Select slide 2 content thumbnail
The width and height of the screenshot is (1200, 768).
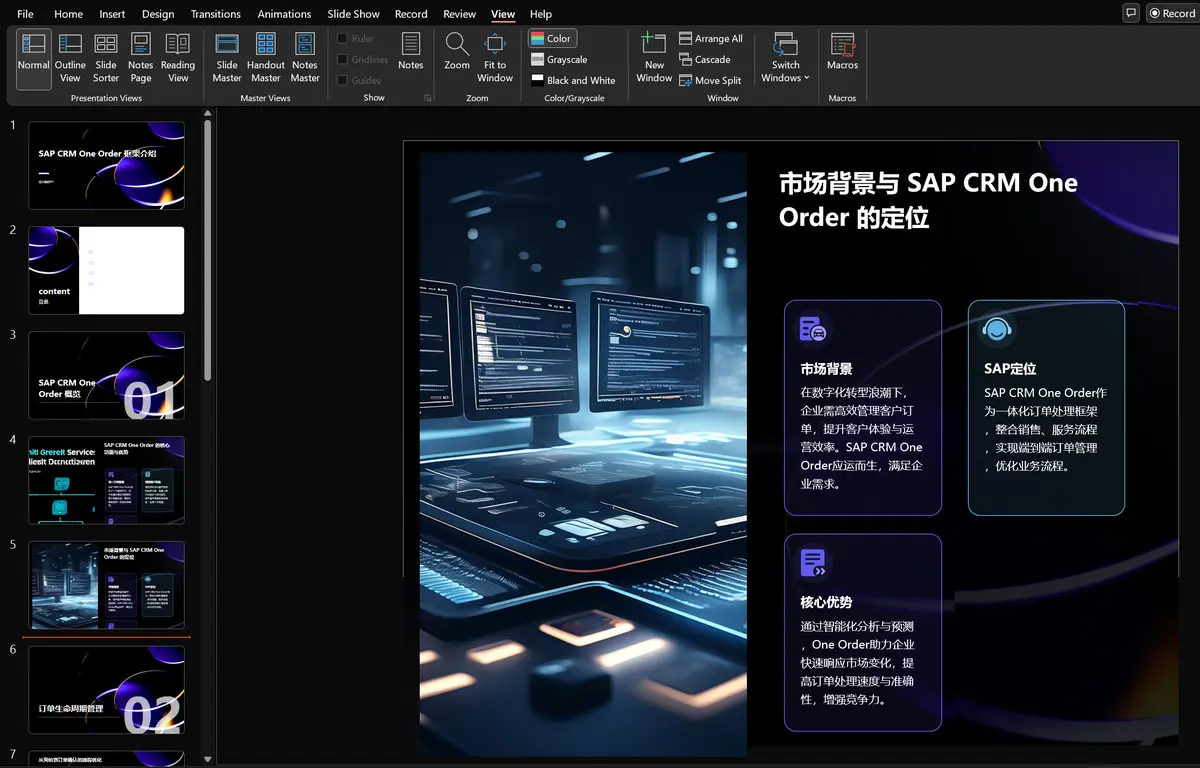(106, 270)
